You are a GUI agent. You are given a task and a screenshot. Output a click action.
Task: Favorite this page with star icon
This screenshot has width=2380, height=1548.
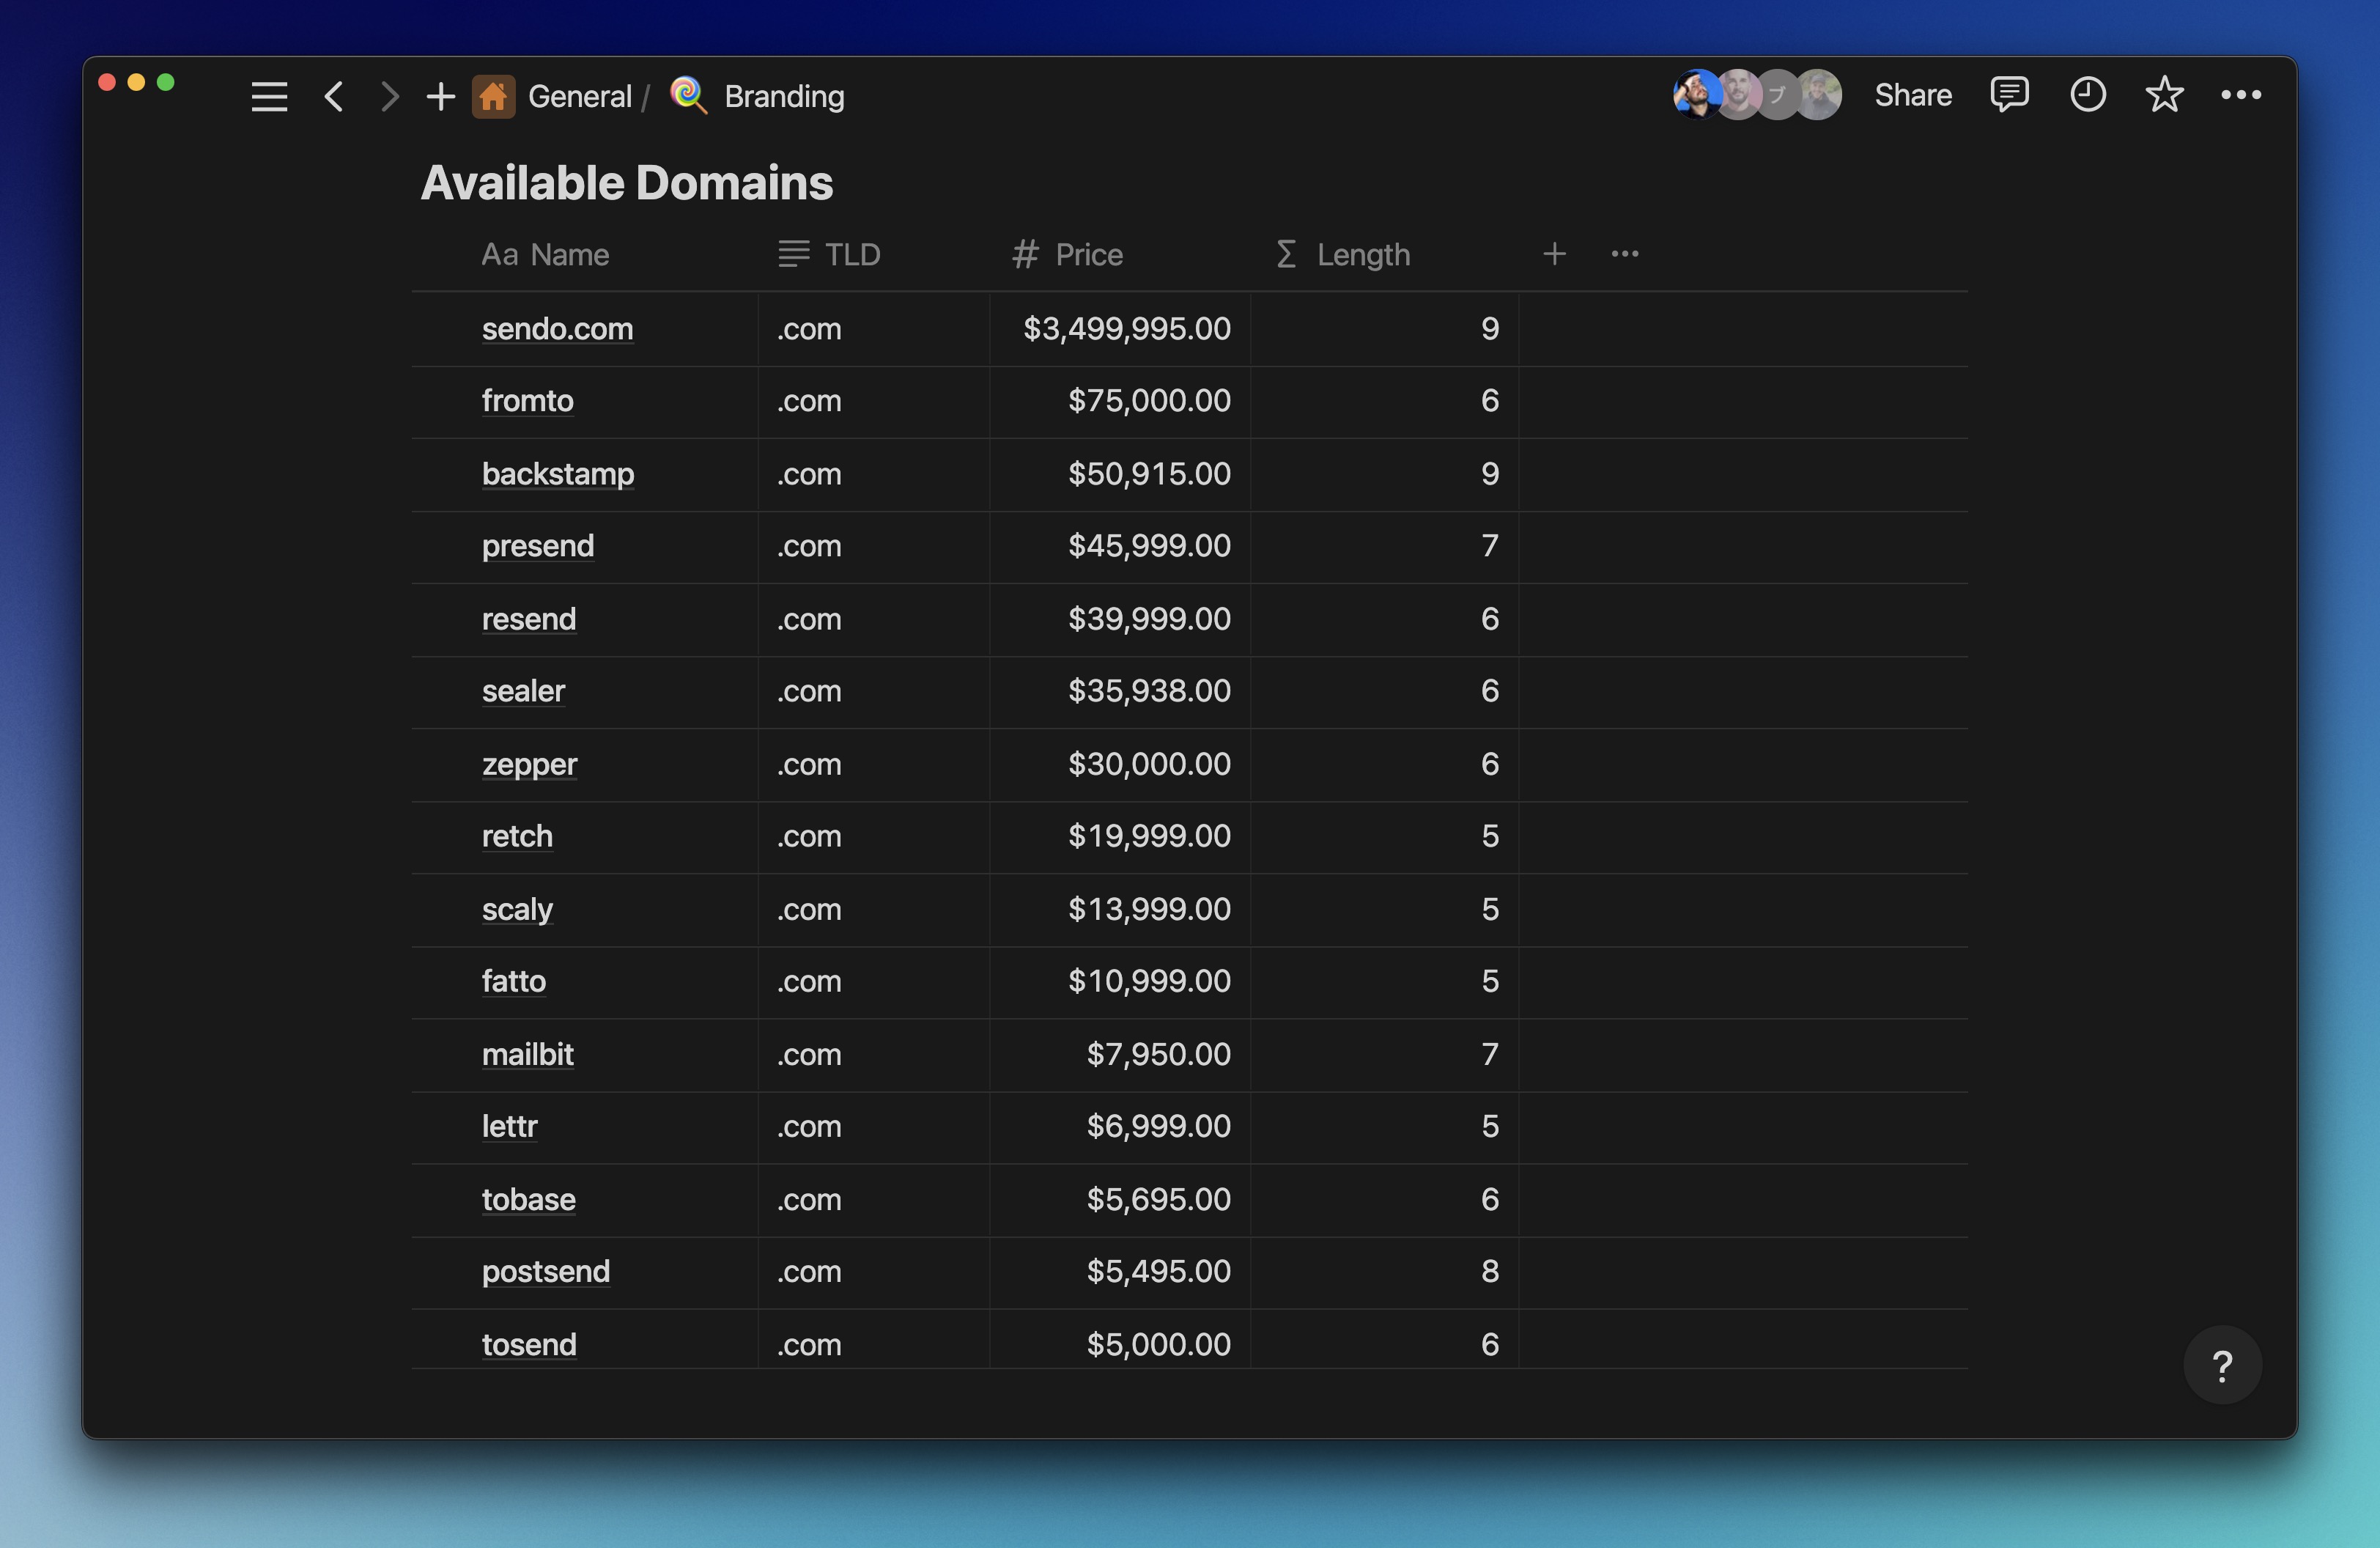[2164, 95]
